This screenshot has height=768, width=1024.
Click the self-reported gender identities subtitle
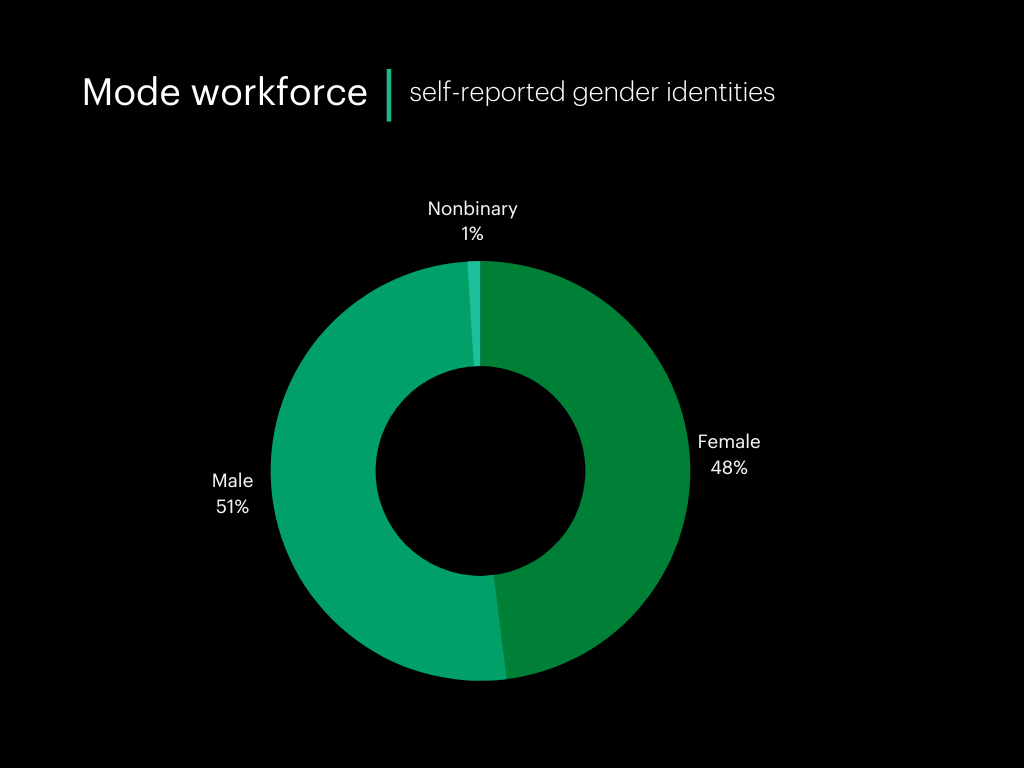[x=590, y=93]
